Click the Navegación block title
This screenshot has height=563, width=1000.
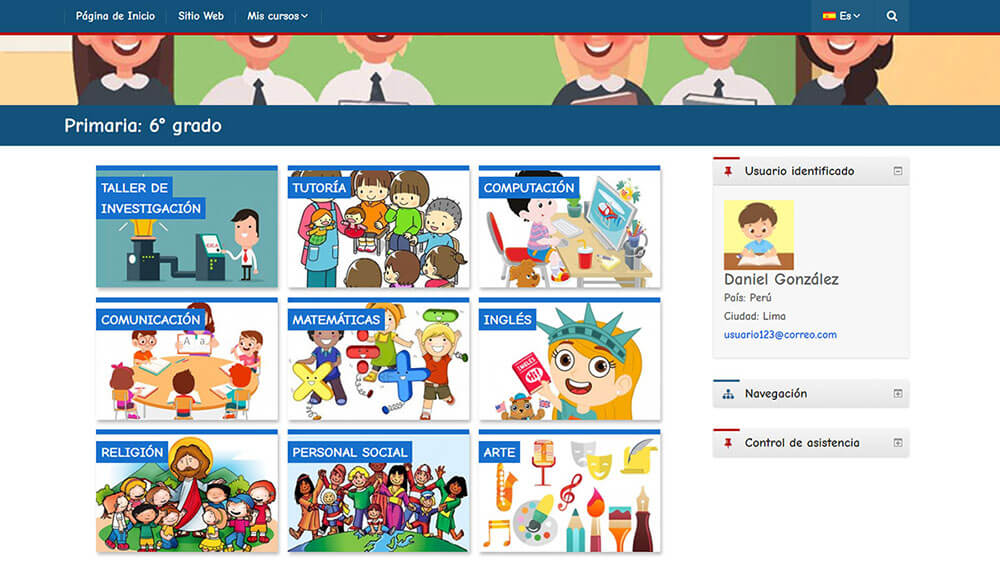[776, 394]
